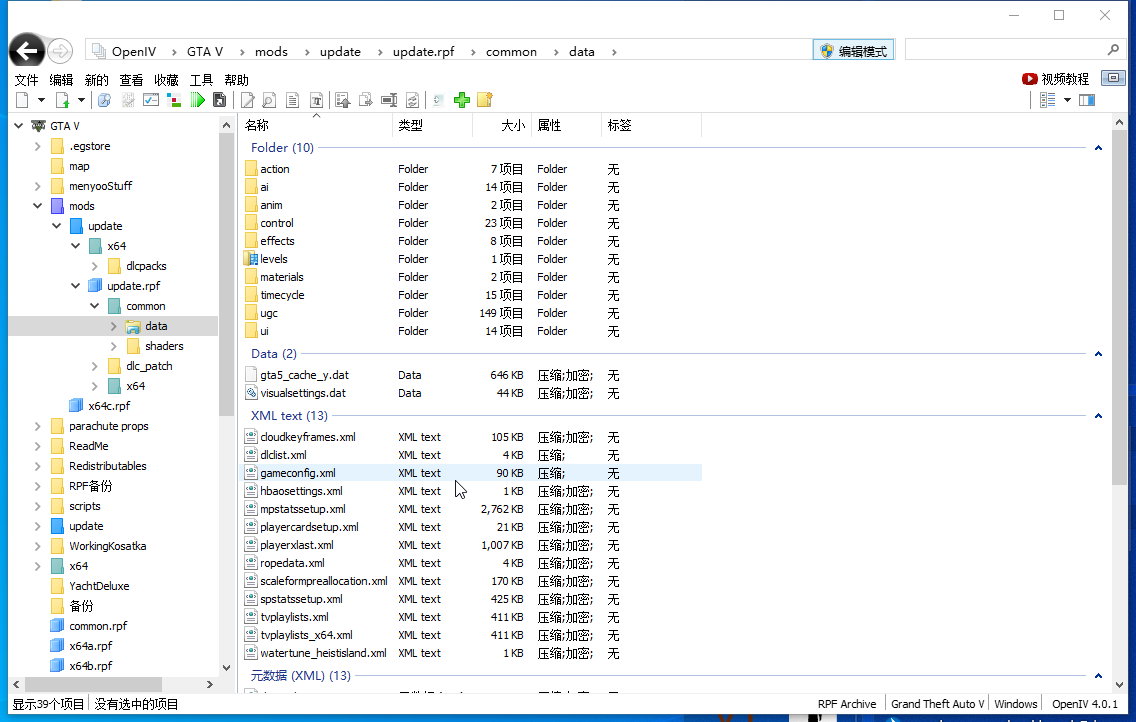Select dlclist.xml file
This screenshot has width=1136, height=722.
point(283,455)
